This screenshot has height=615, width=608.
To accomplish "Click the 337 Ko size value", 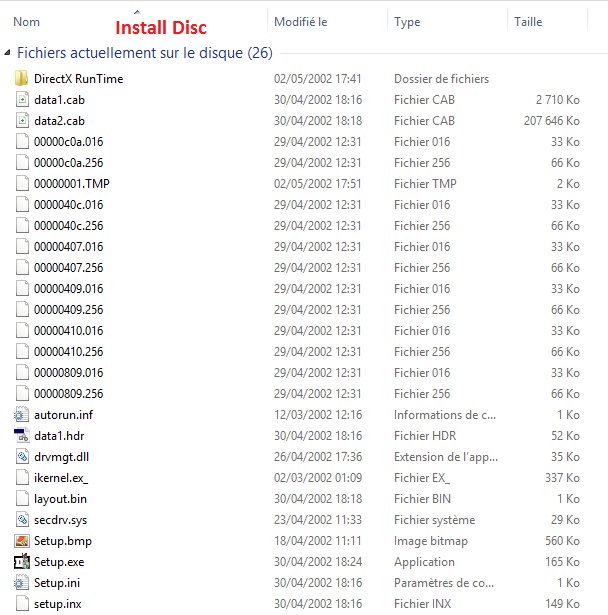I will [562, 478].
